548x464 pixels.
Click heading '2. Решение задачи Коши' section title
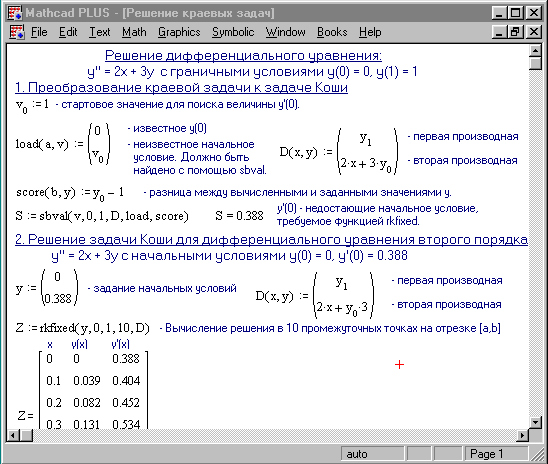271,240
